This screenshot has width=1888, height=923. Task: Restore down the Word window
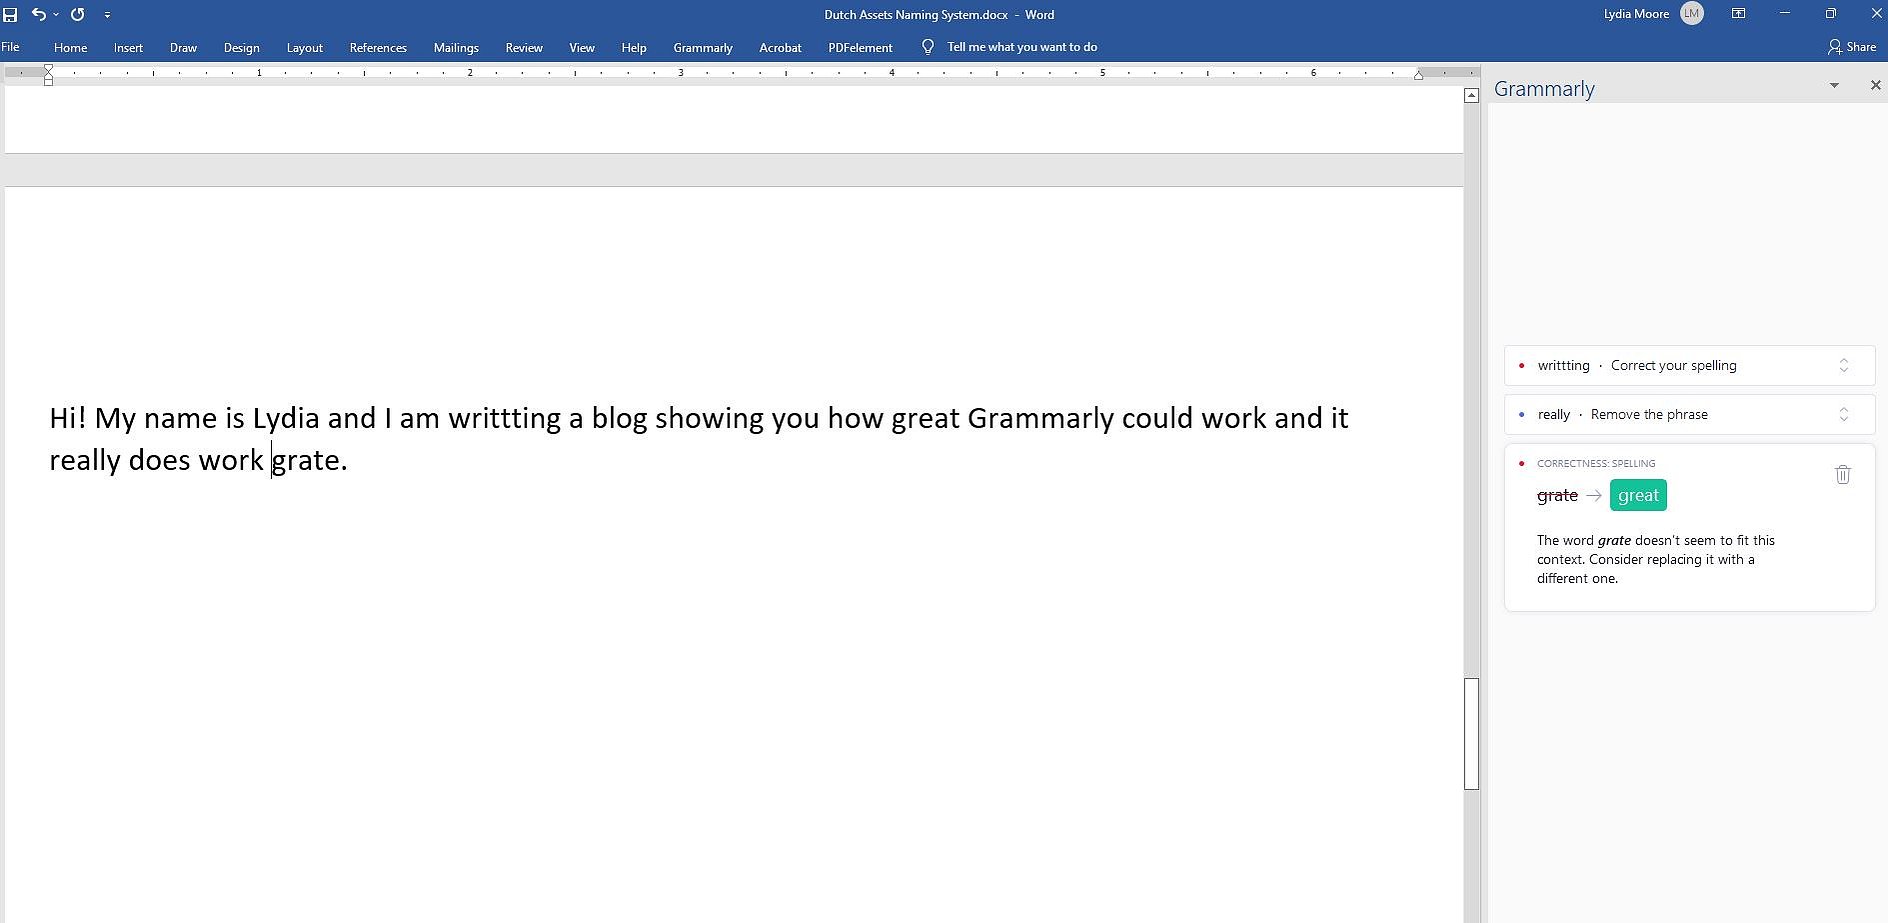tap(1830, 13)
